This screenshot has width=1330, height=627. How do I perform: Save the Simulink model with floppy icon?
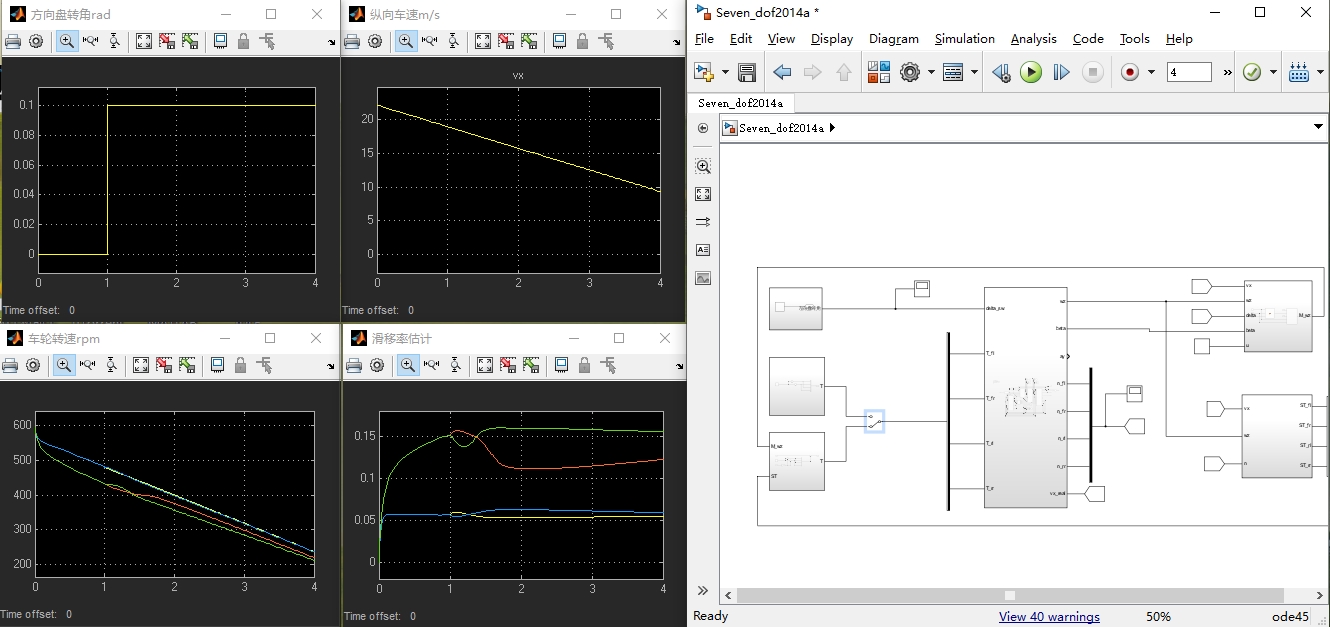747,72
